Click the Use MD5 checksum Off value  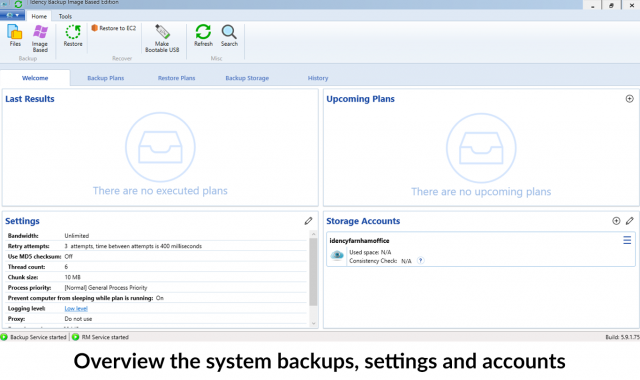pos(69,257)
